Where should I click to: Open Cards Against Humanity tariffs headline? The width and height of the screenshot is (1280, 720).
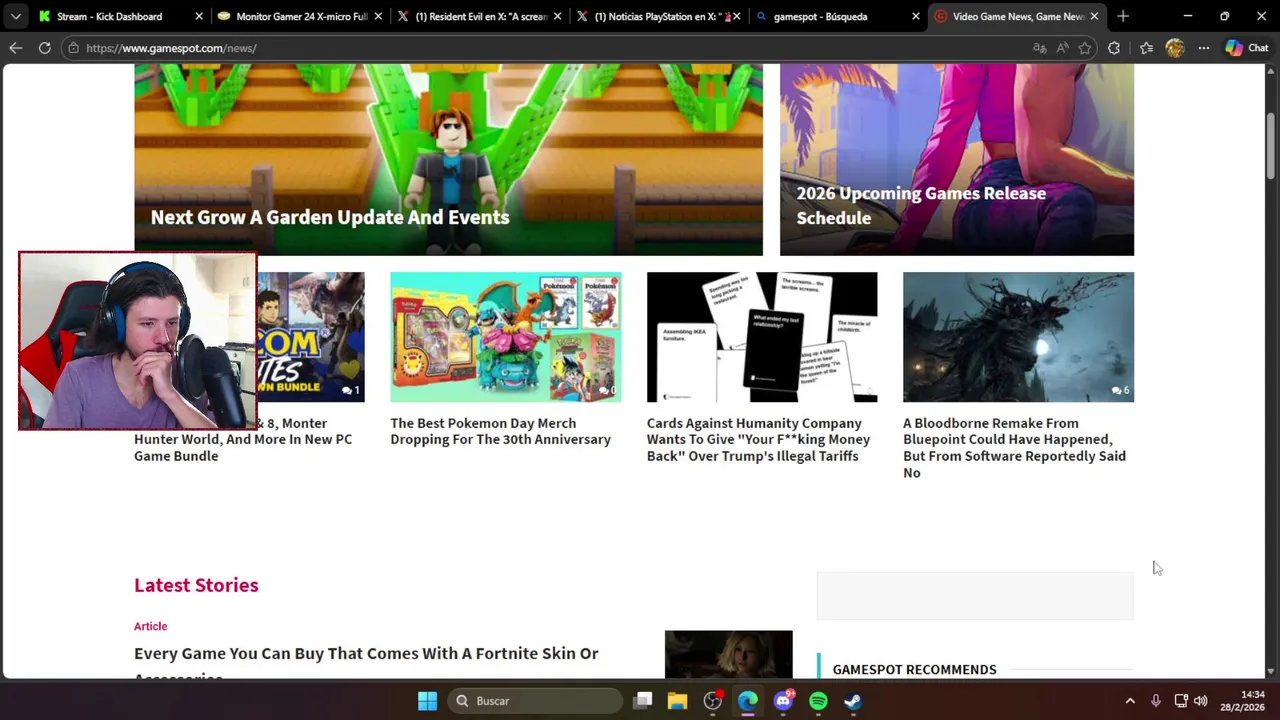[758, 439]
